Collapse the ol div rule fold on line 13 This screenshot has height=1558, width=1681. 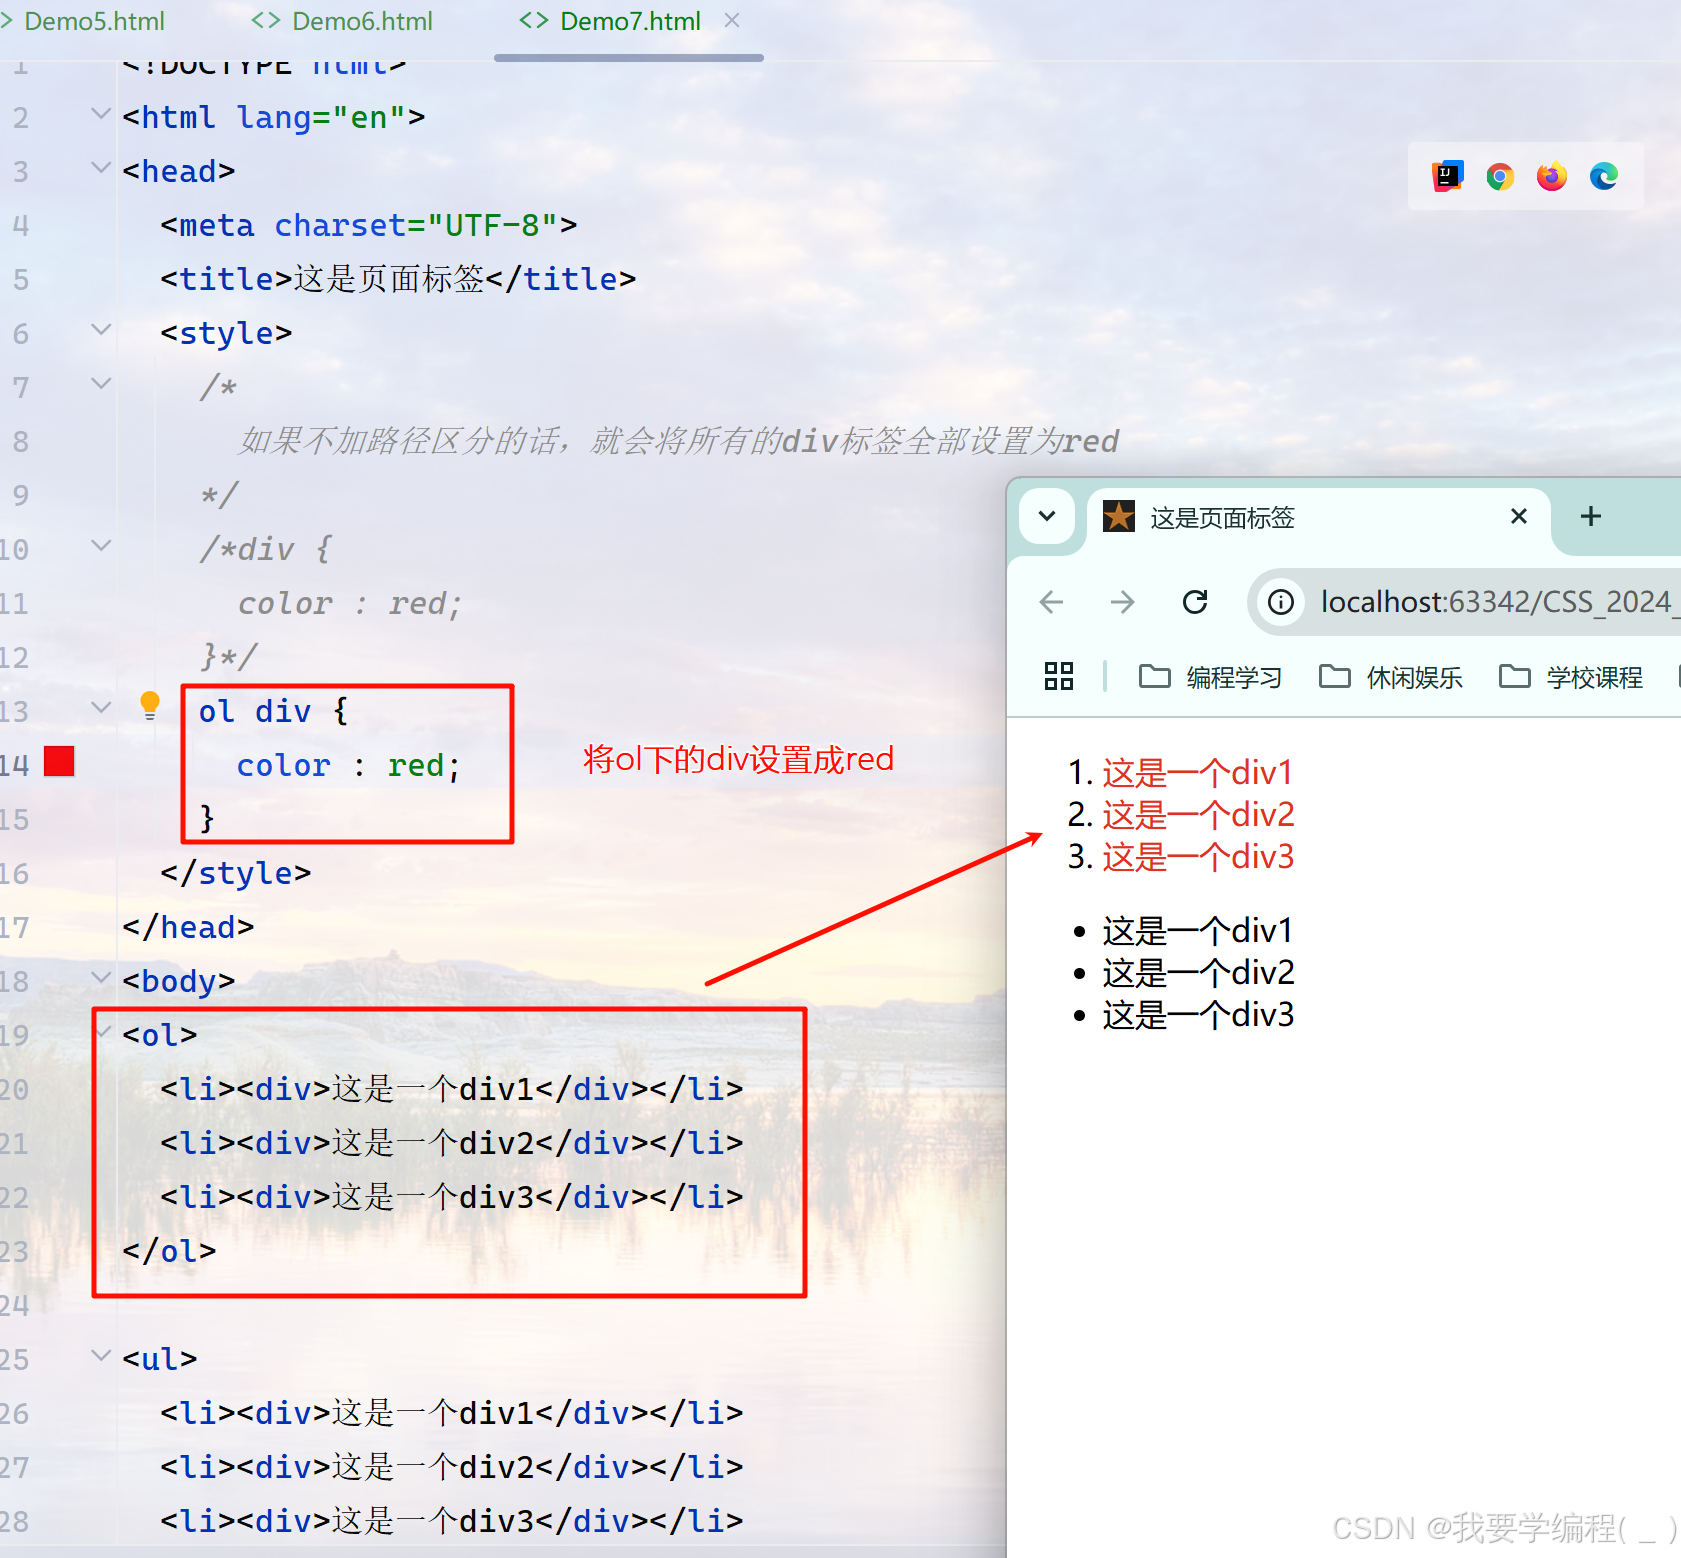101,708
